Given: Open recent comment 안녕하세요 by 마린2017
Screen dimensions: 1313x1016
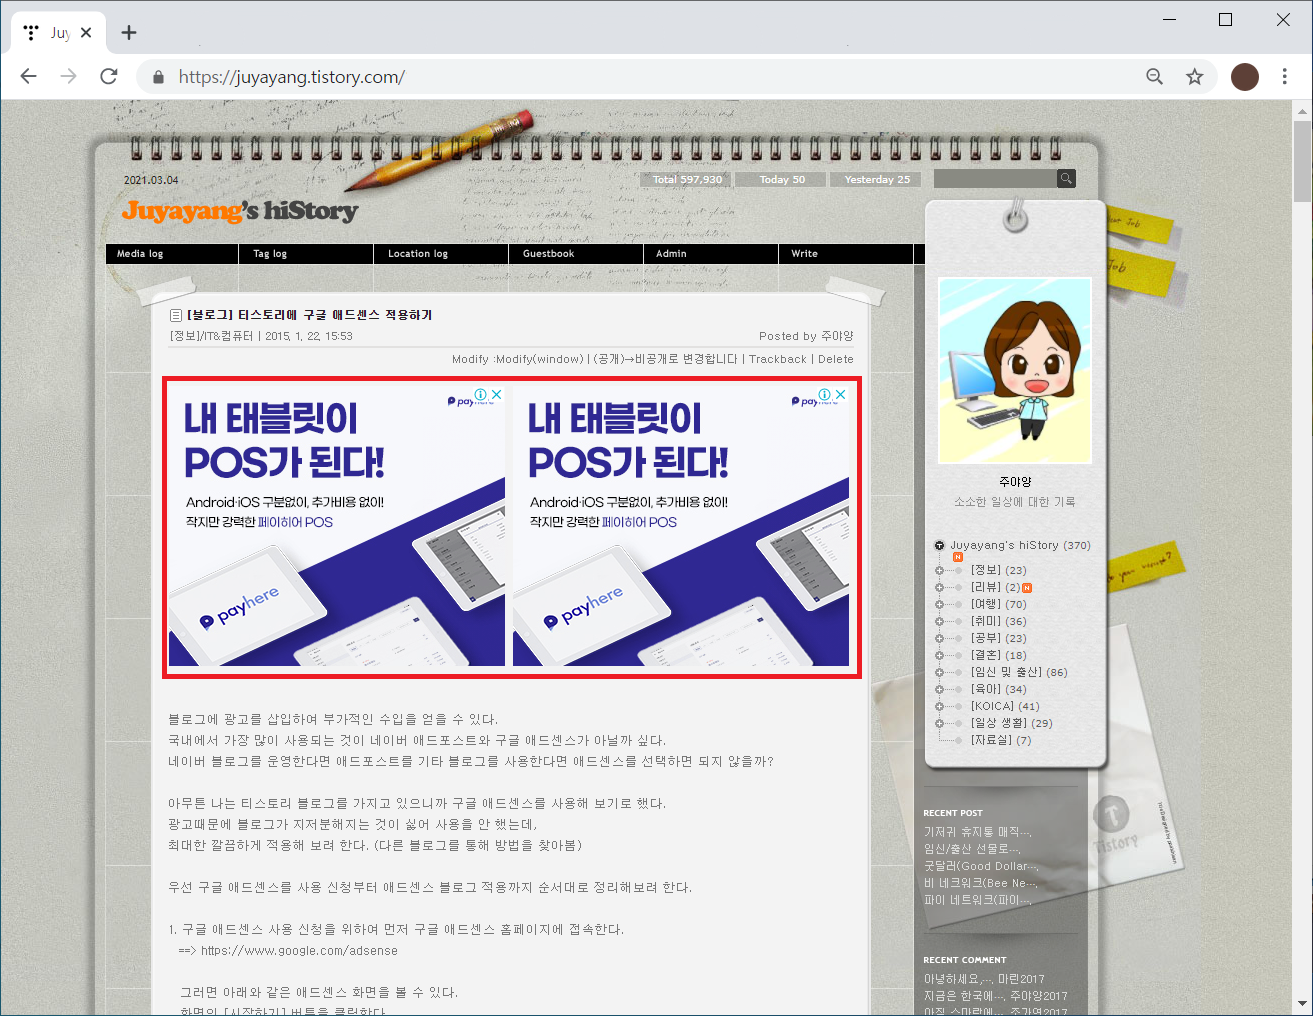Looking at the screenshot, I should click(984, 979).
